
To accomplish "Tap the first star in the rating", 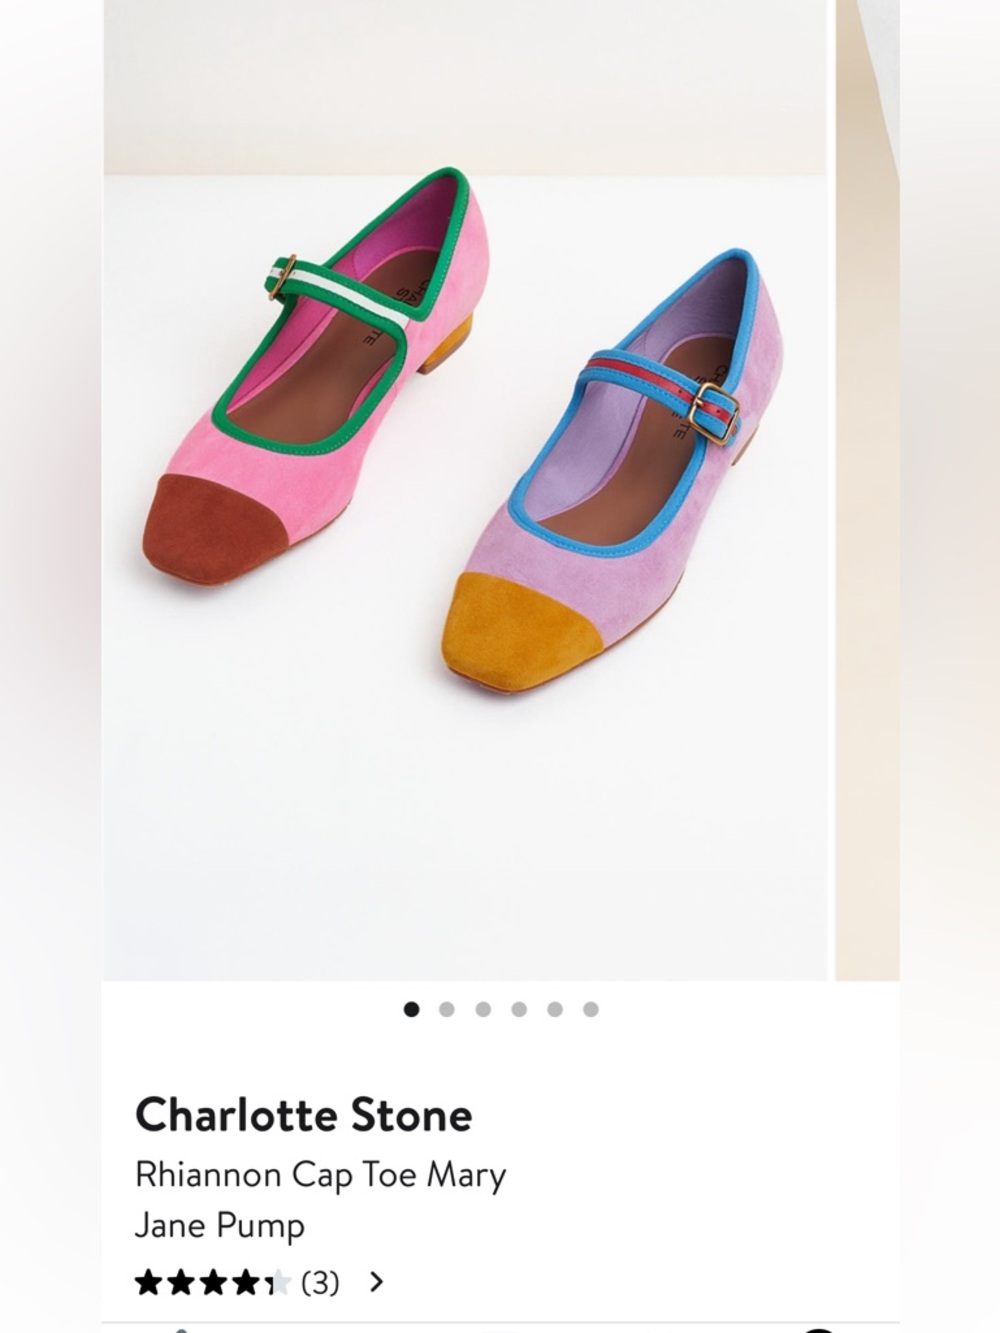I will click(x=149, y=1281).
